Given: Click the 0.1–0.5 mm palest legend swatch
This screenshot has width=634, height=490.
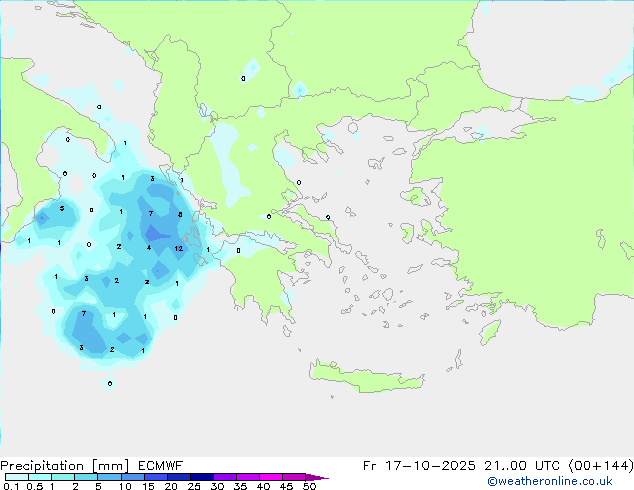Looking at the screenshot, I should coord(17,477).
